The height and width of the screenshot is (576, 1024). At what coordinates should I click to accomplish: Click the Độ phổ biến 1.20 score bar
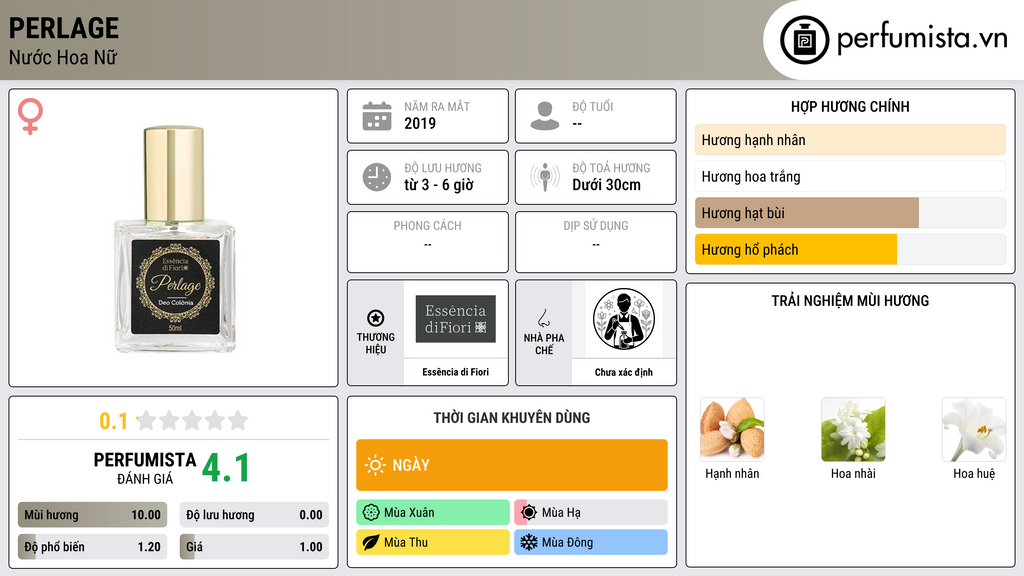tap(92, 547)
